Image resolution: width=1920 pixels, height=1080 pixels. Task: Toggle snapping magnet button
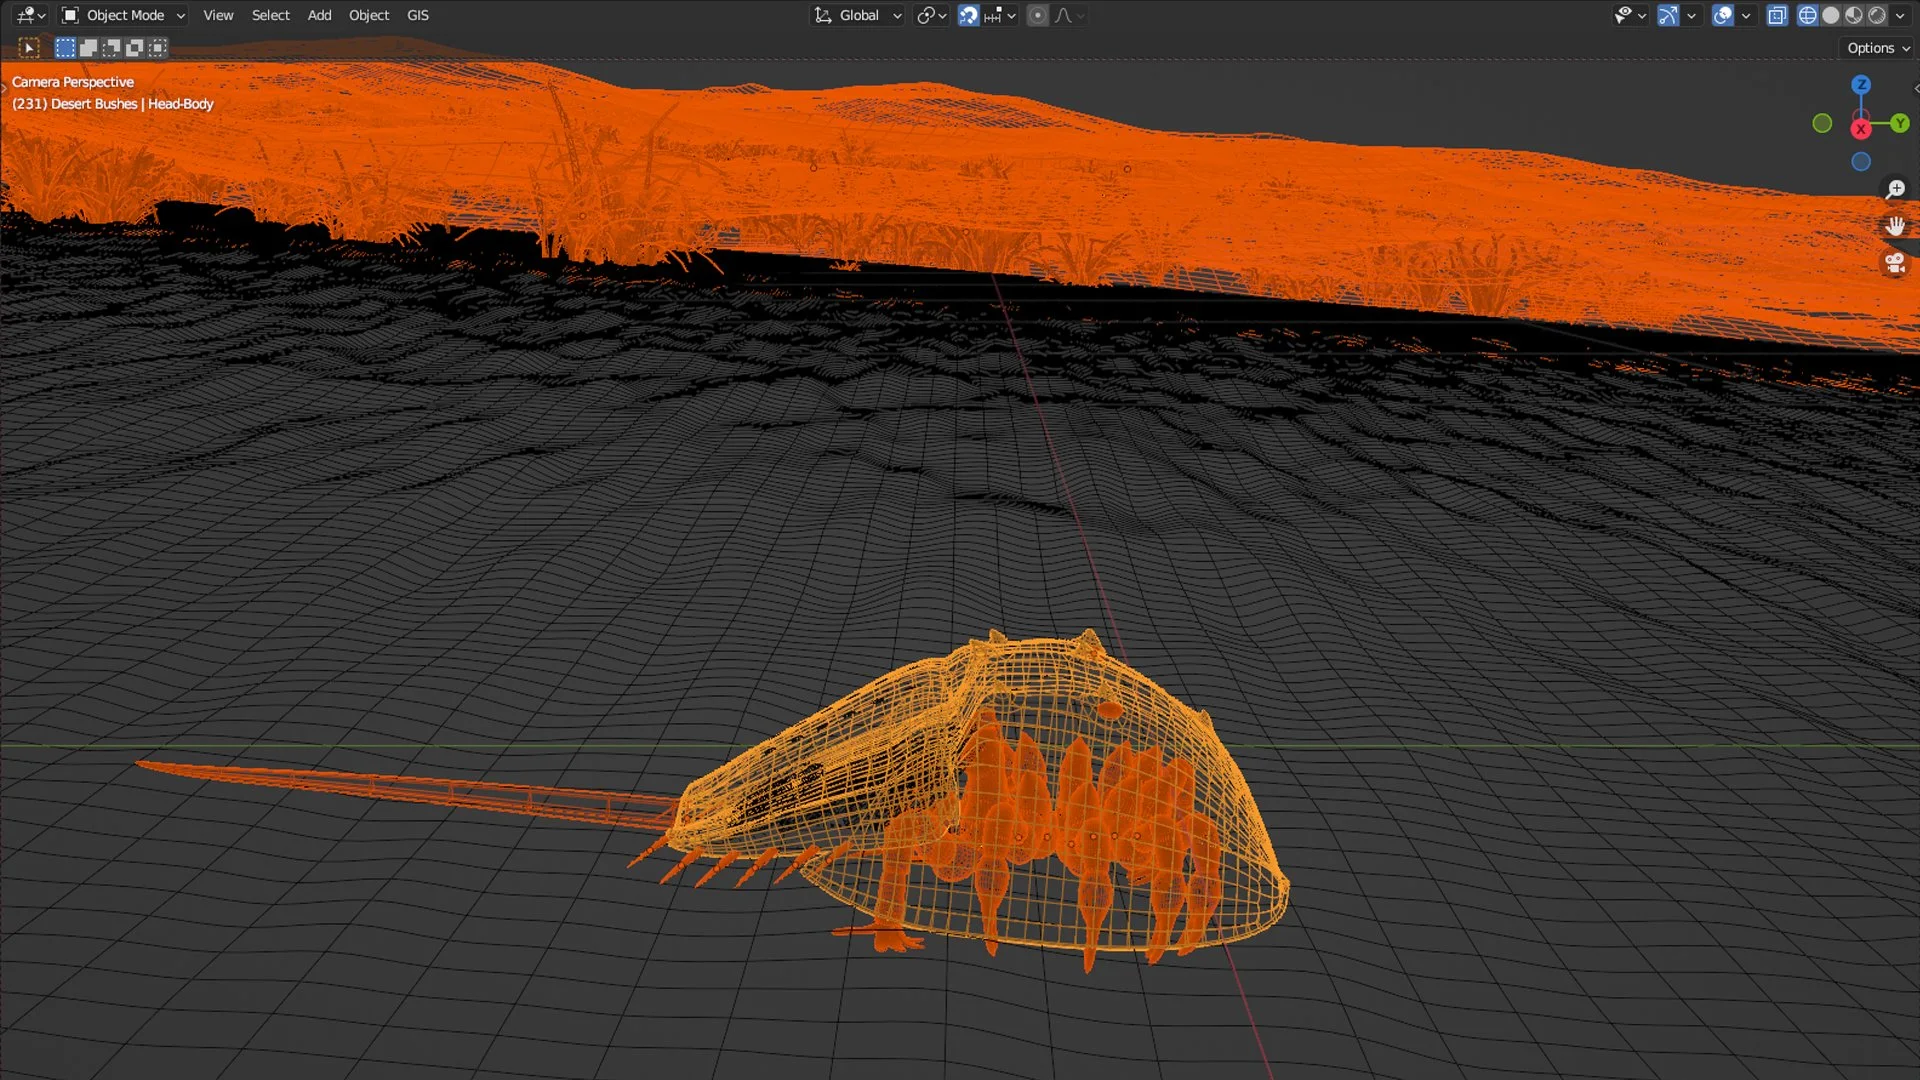(969, 15)
